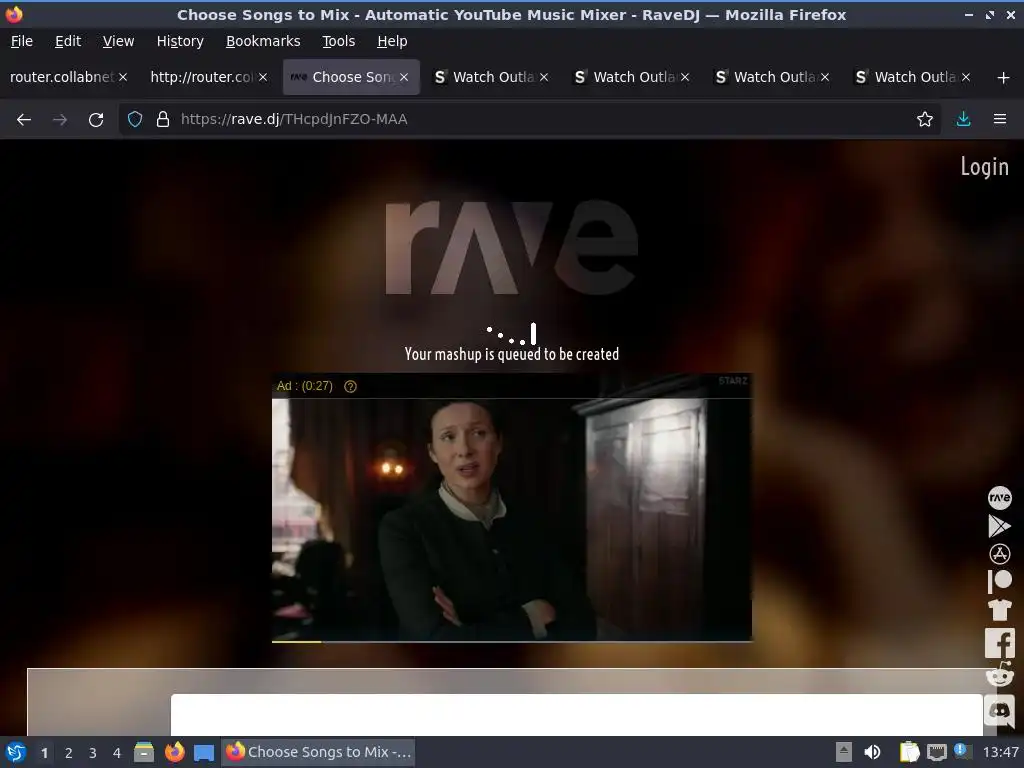
Task: Open the Facebook icon in sidebar
Action: coord(999,643)
